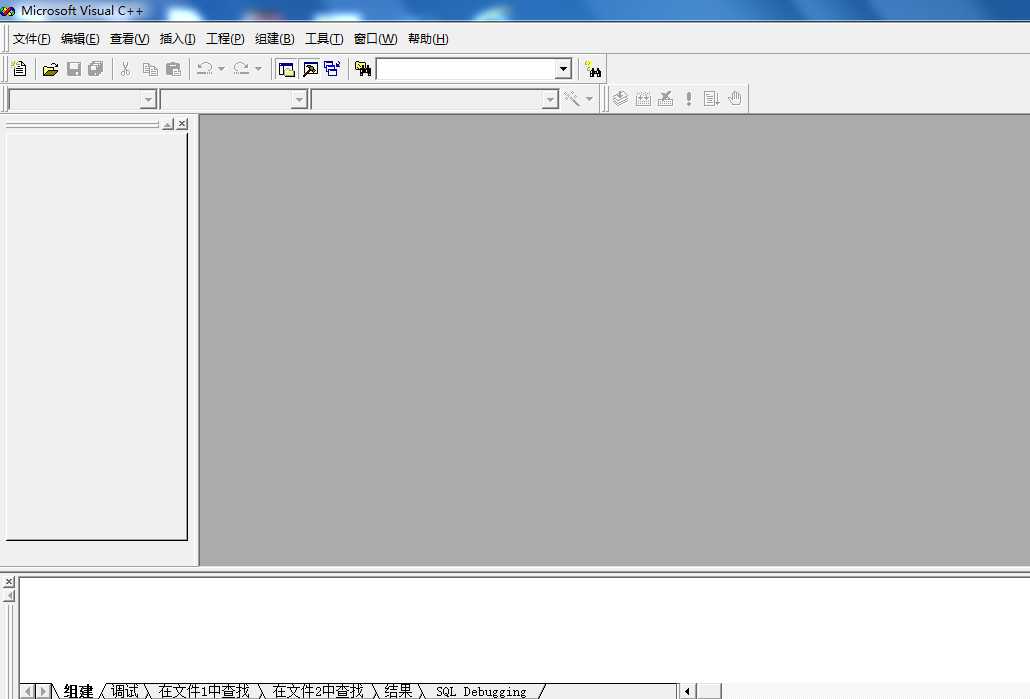This screenshot has height=699, width=1030.
Task: Click the Go debug icon
Action: (x=711, y=99)
